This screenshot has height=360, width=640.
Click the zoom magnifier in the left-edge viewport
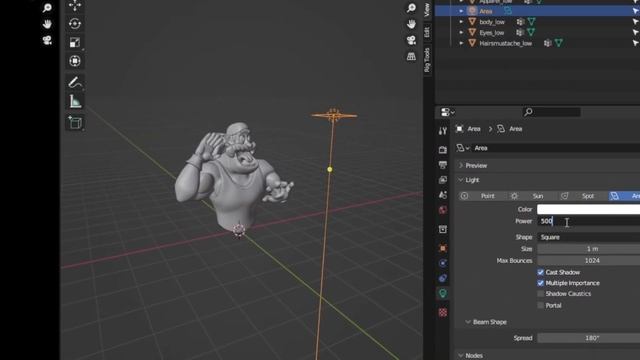click(x=47, y=8)
